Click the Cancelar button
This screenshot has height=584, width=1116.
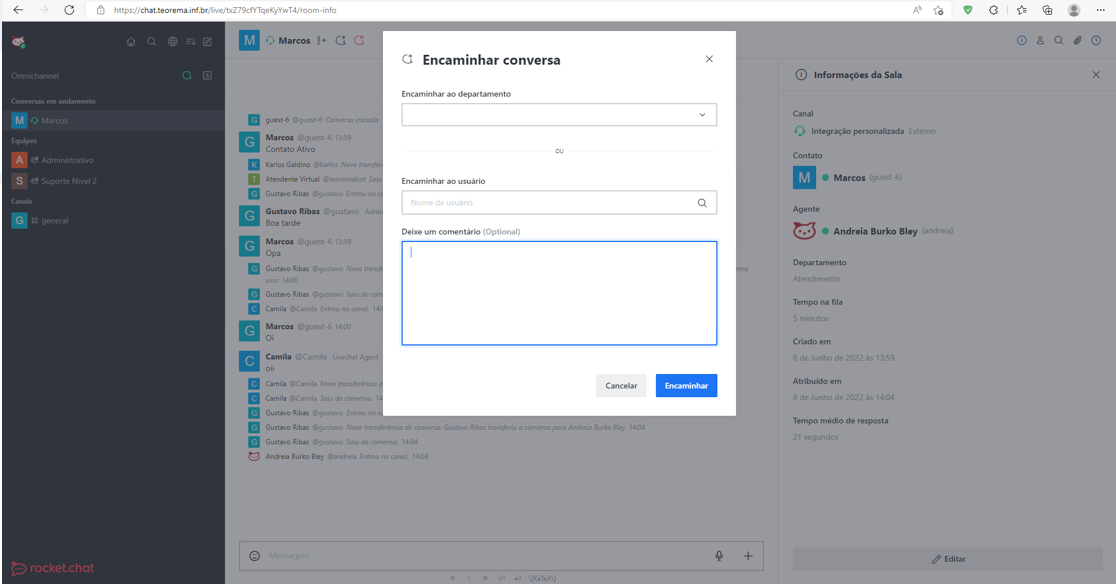coord(621,386)
